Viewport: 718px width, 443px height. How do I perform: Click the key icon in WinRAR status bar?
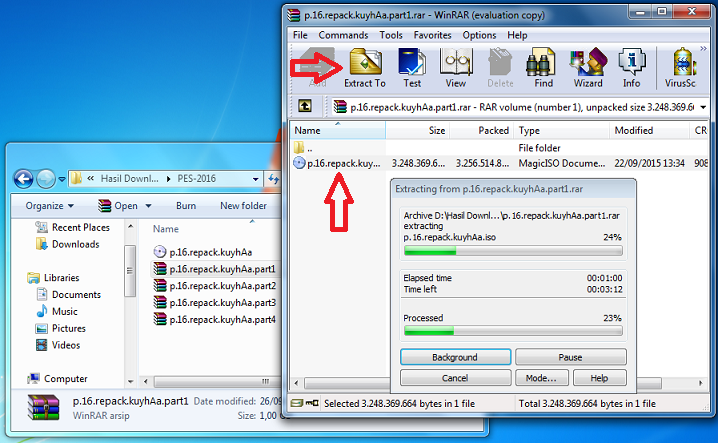tap(312, 403)
